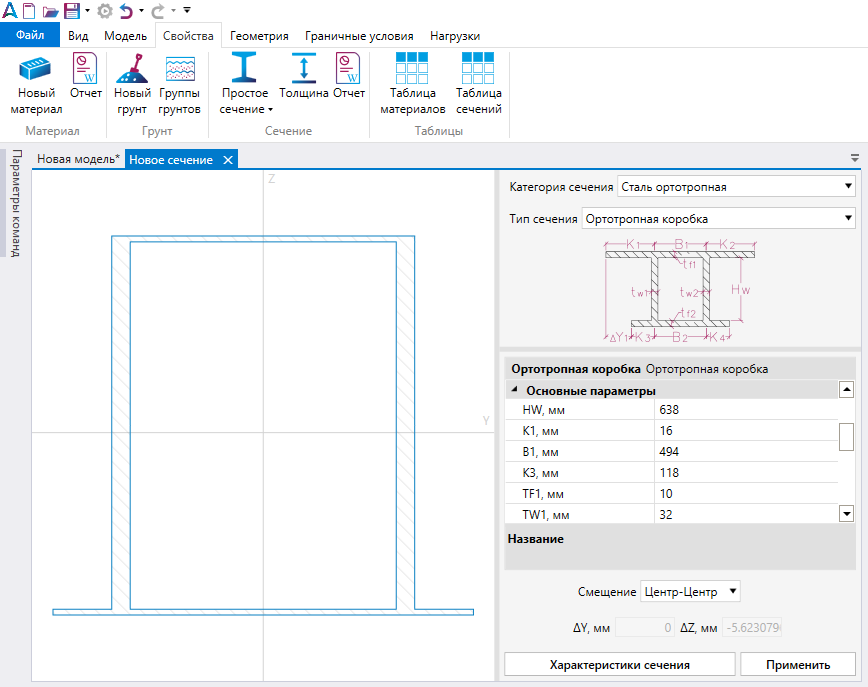Screen dimensions: 868x687
Task: Click the ΔZ, мм offset field
Action: [x=752, y=628]
